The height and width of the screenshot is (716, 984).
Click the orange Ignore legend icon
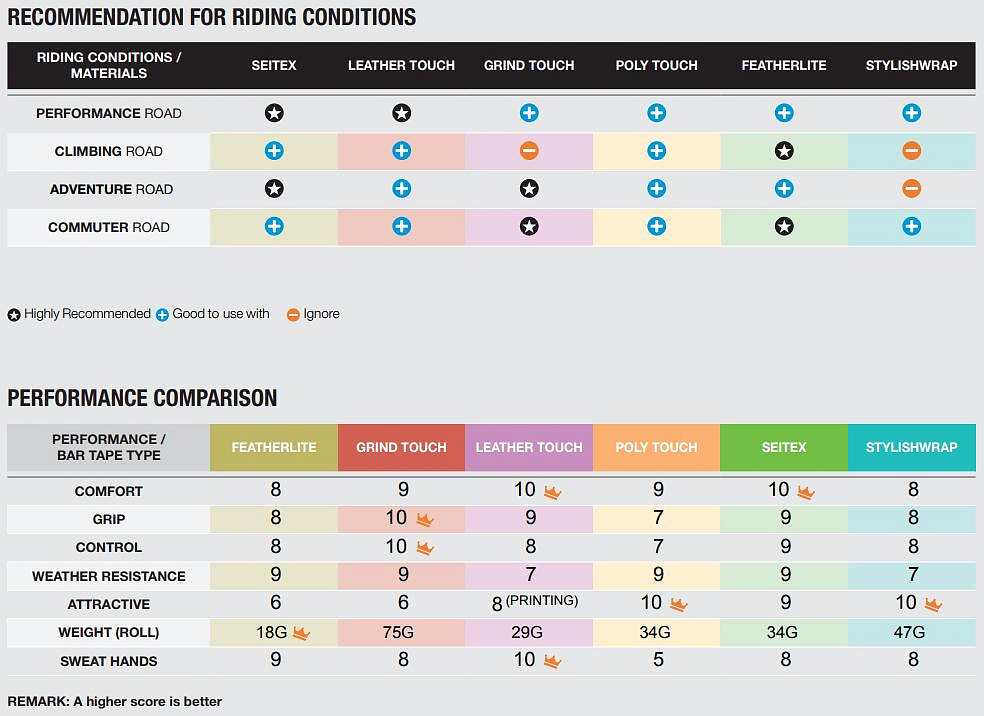coord(293,315)
